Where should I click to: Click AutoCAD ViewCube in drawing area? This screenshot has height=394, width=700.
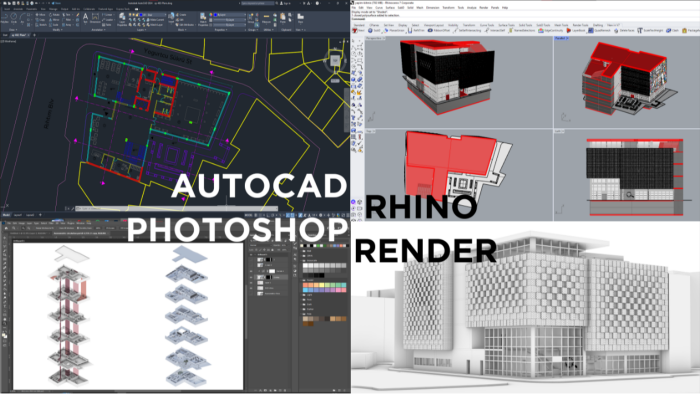point(335,60)
